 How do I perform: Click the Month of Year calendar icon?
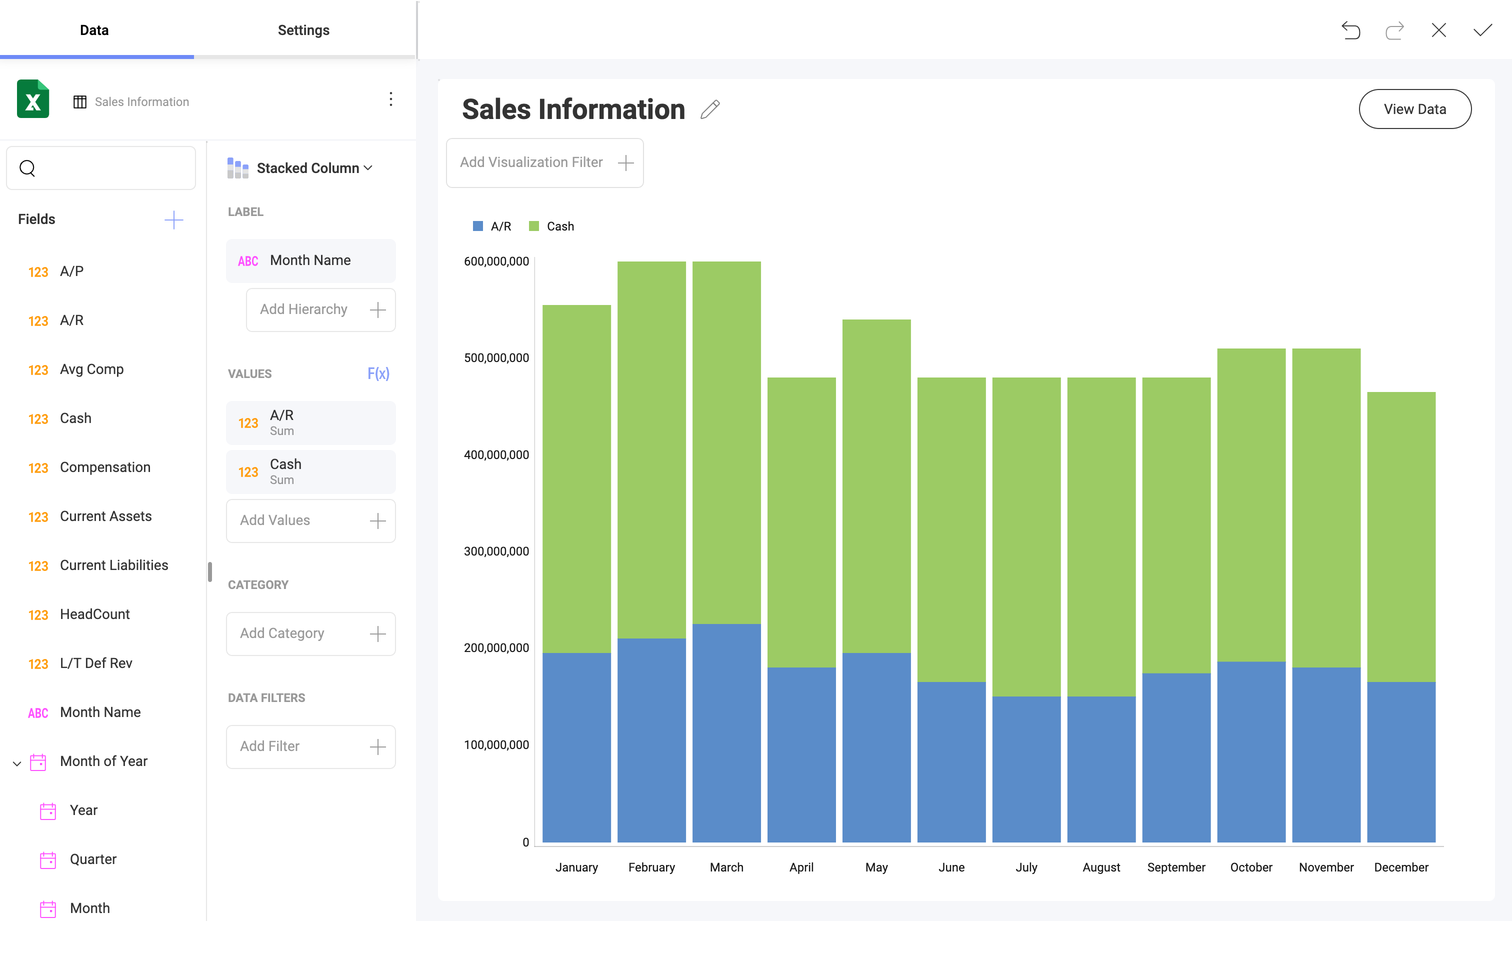(x=38, y=762)
